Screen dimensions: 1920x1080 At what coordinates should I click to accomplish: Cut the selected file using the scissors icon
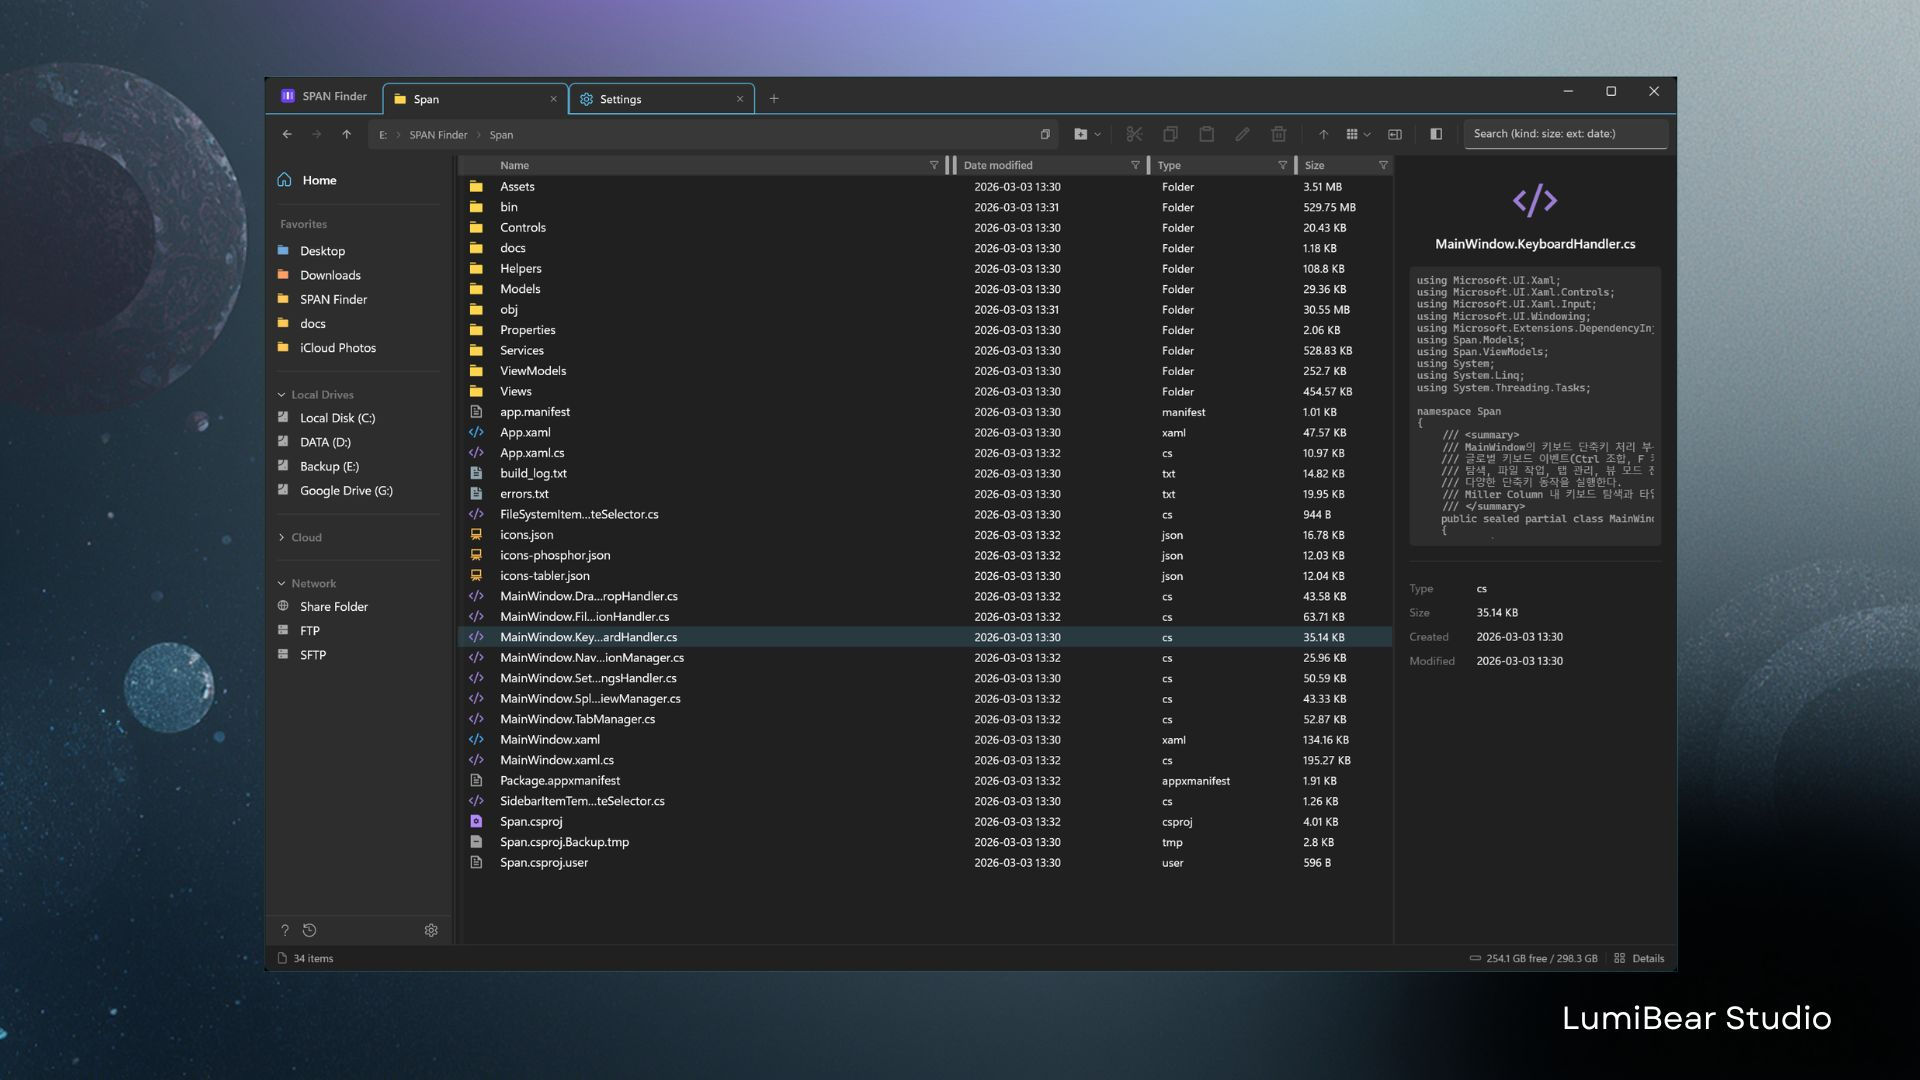(x=1134, y=133)
